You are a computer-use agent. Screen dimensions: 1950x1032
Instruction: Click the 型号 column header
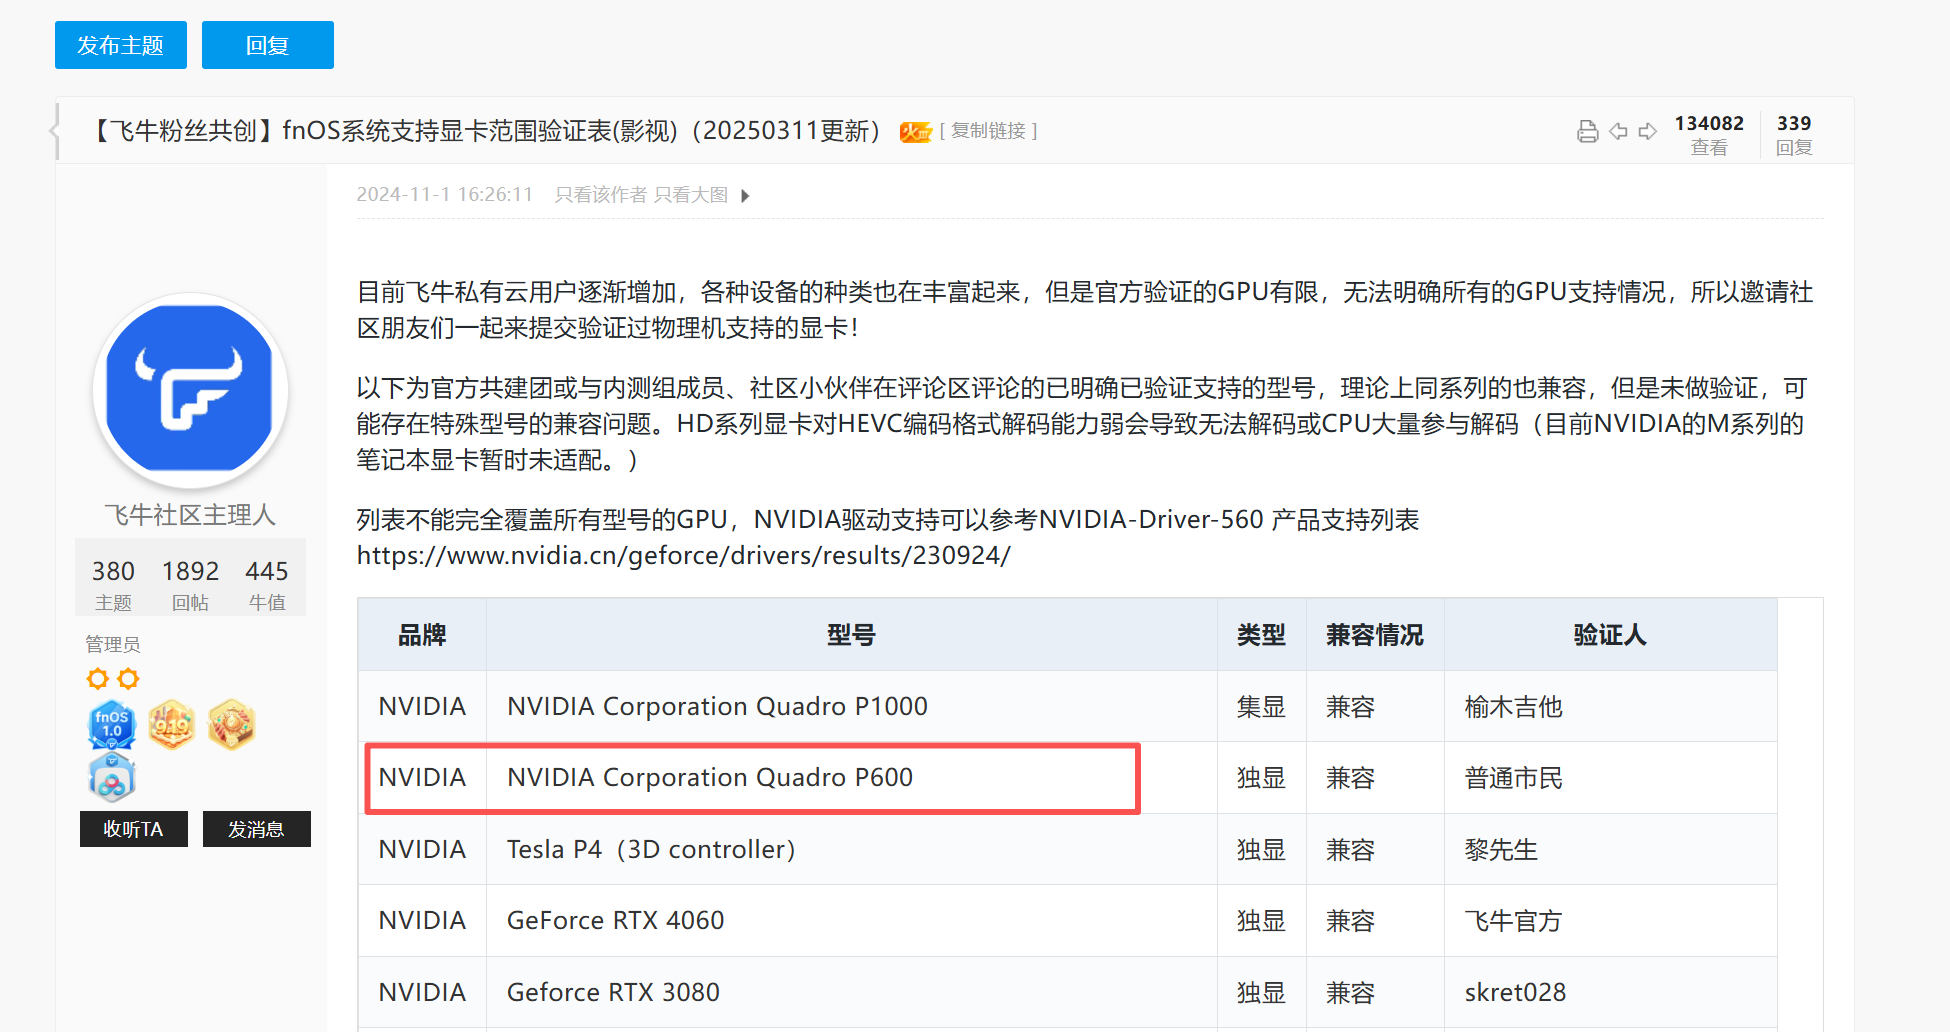click(852, 636)
